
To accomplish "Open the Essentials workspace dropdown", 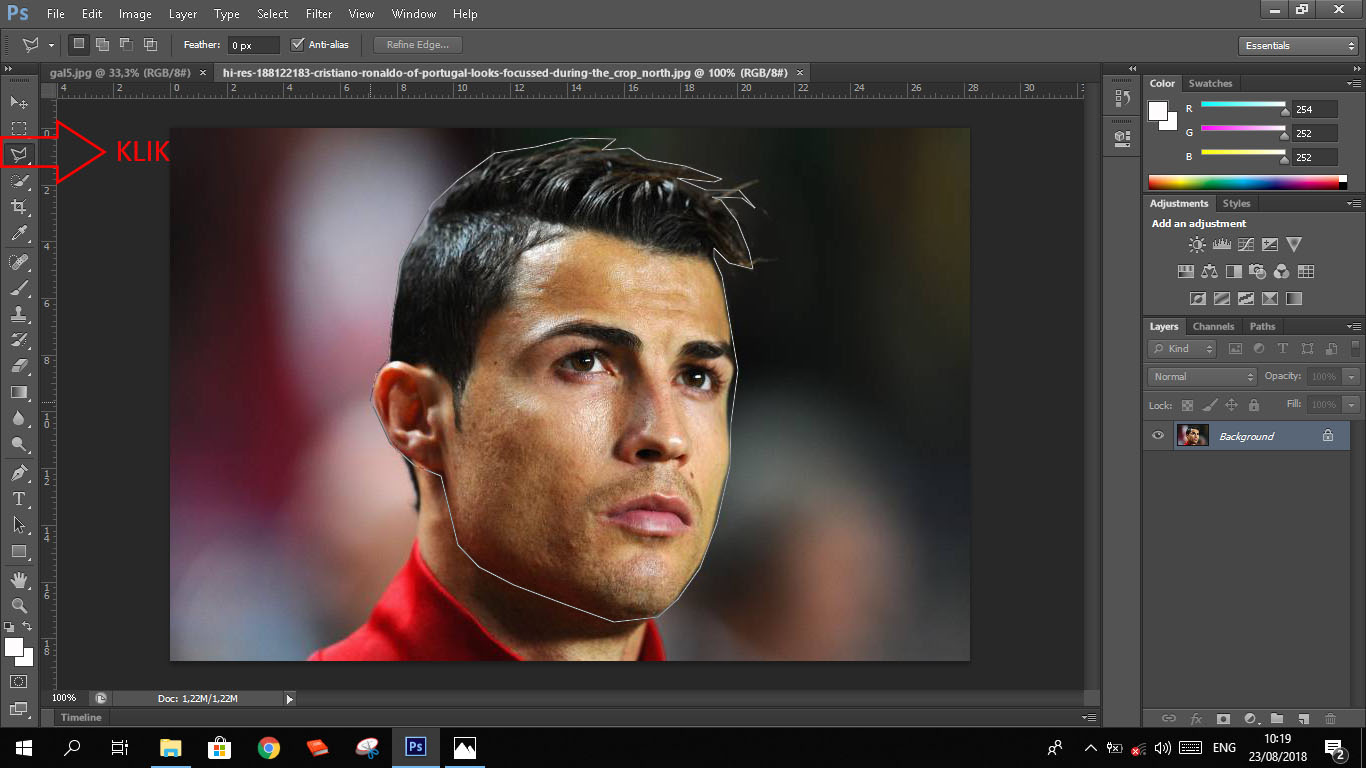I will tap(1297, 46).
